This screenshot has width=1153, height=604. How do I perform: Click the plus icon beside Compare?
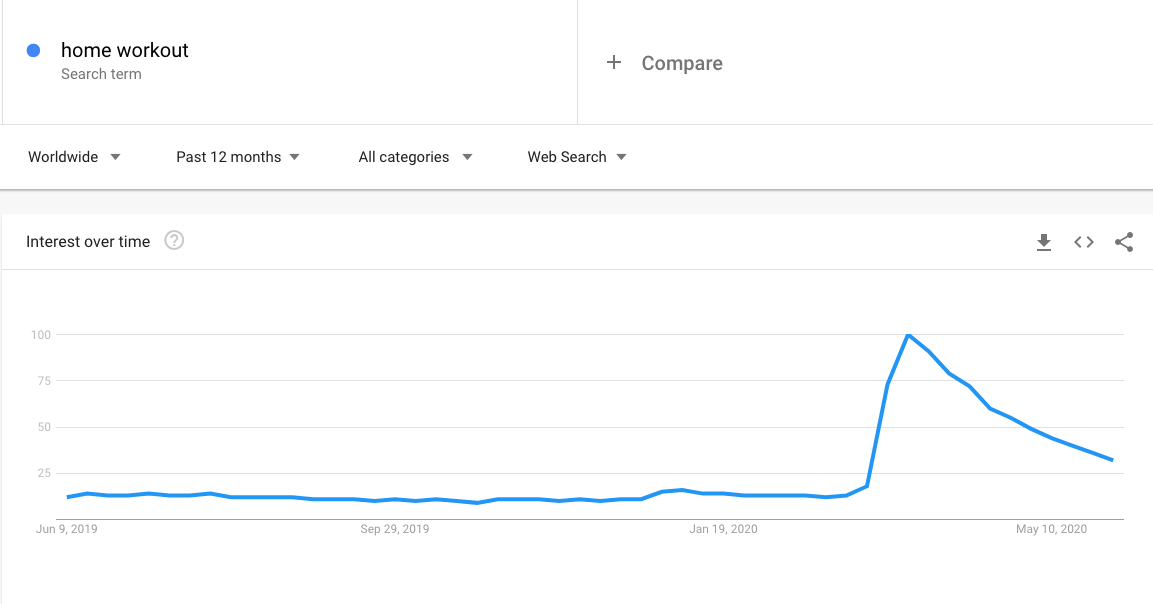(614, 63)
